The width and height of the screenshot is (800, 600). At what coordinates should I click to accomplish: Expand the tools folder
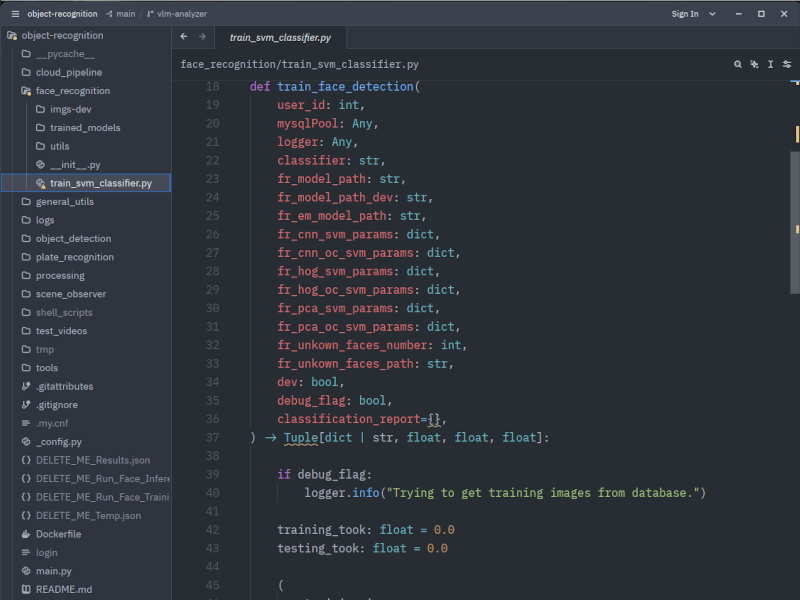point(86,368)
